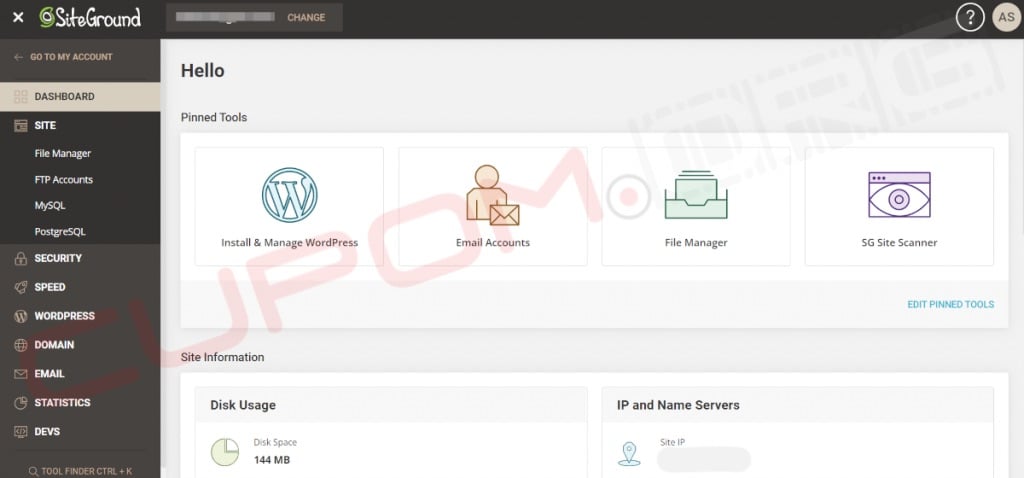The image size is (1024, 478).
Task: Click the Pinned Tools heading
Action: tap(214, 118)
